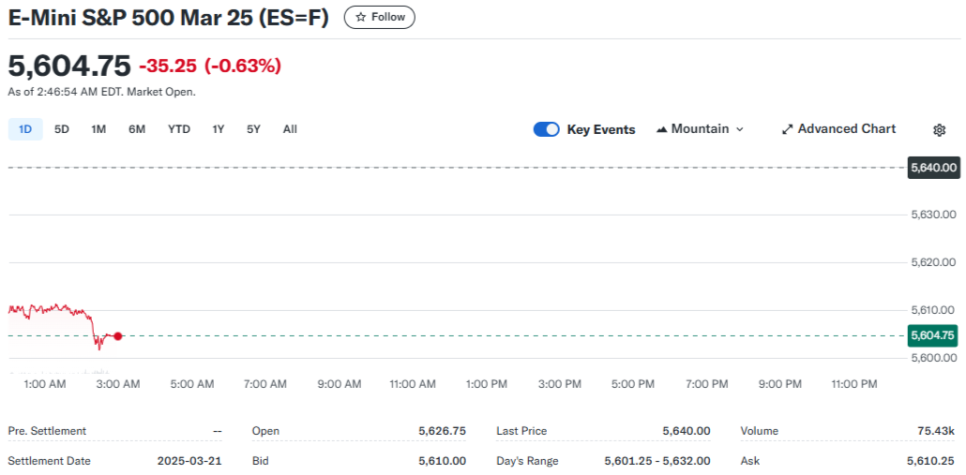Click the 5,620.00 price axis label
Viewport: 966px width, 475px height.
point(933,262)
